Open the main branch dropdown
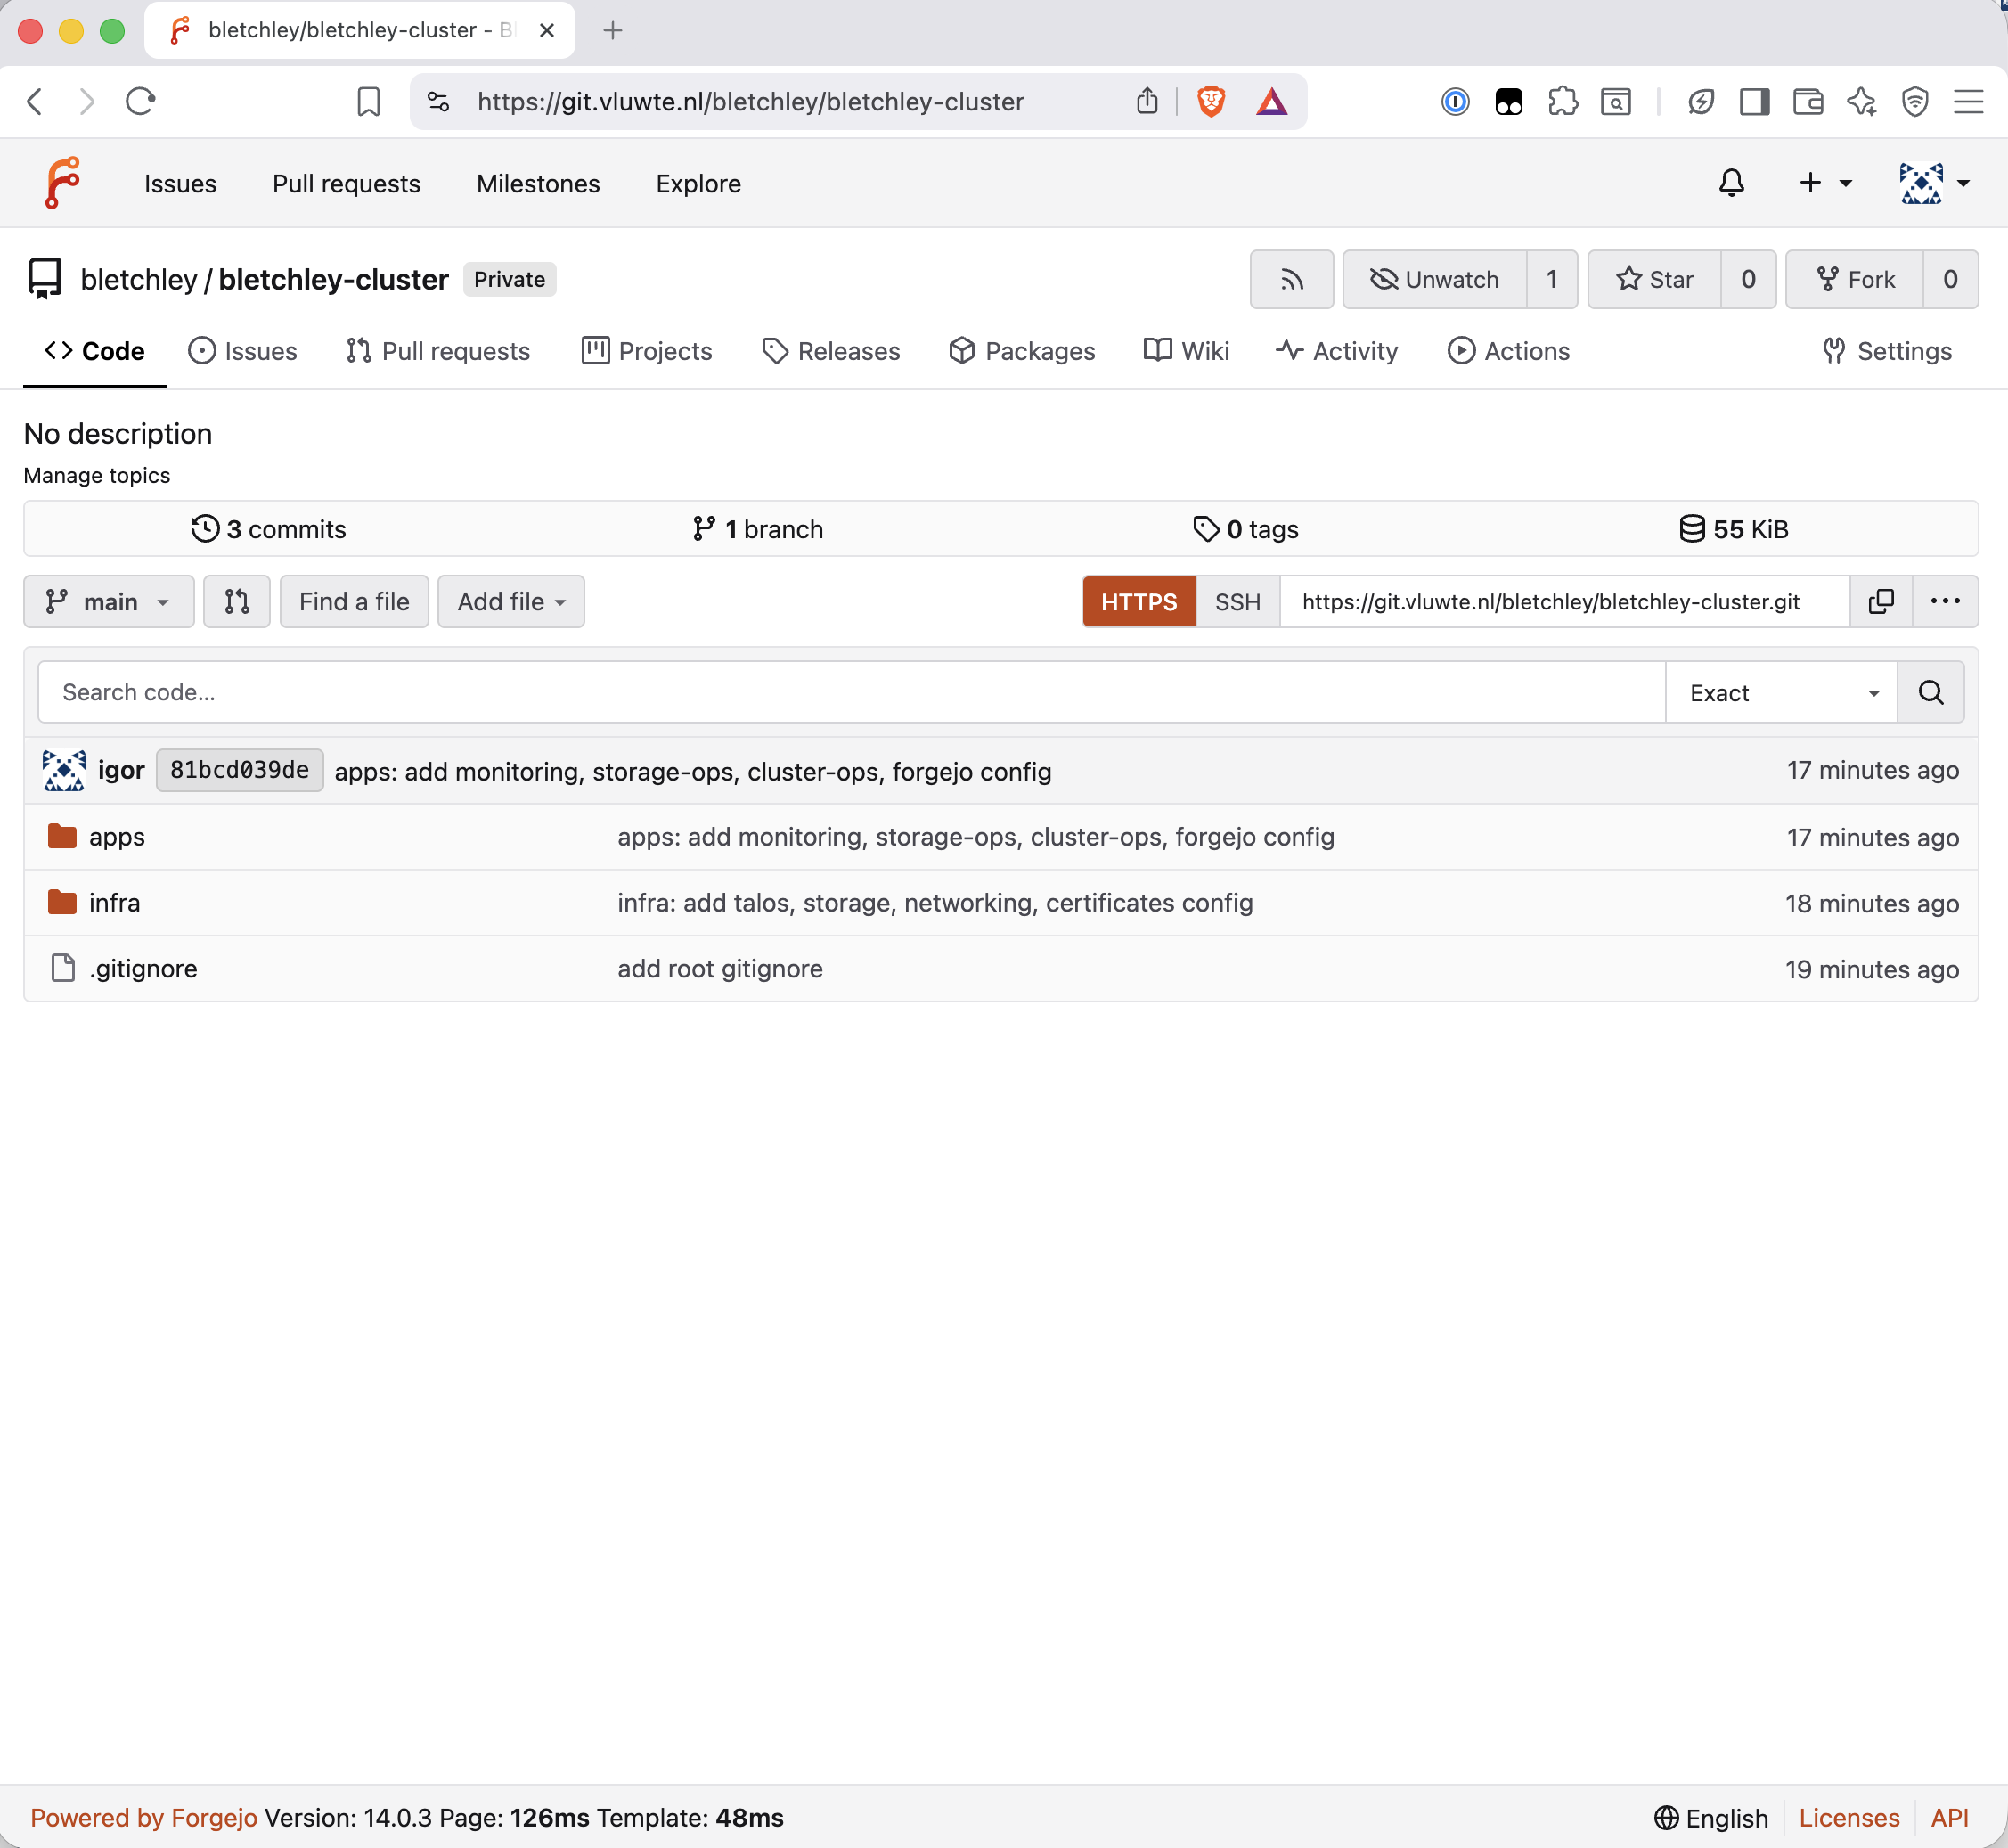Screen dimensions: 2008x1848 (x=108, y=601)
